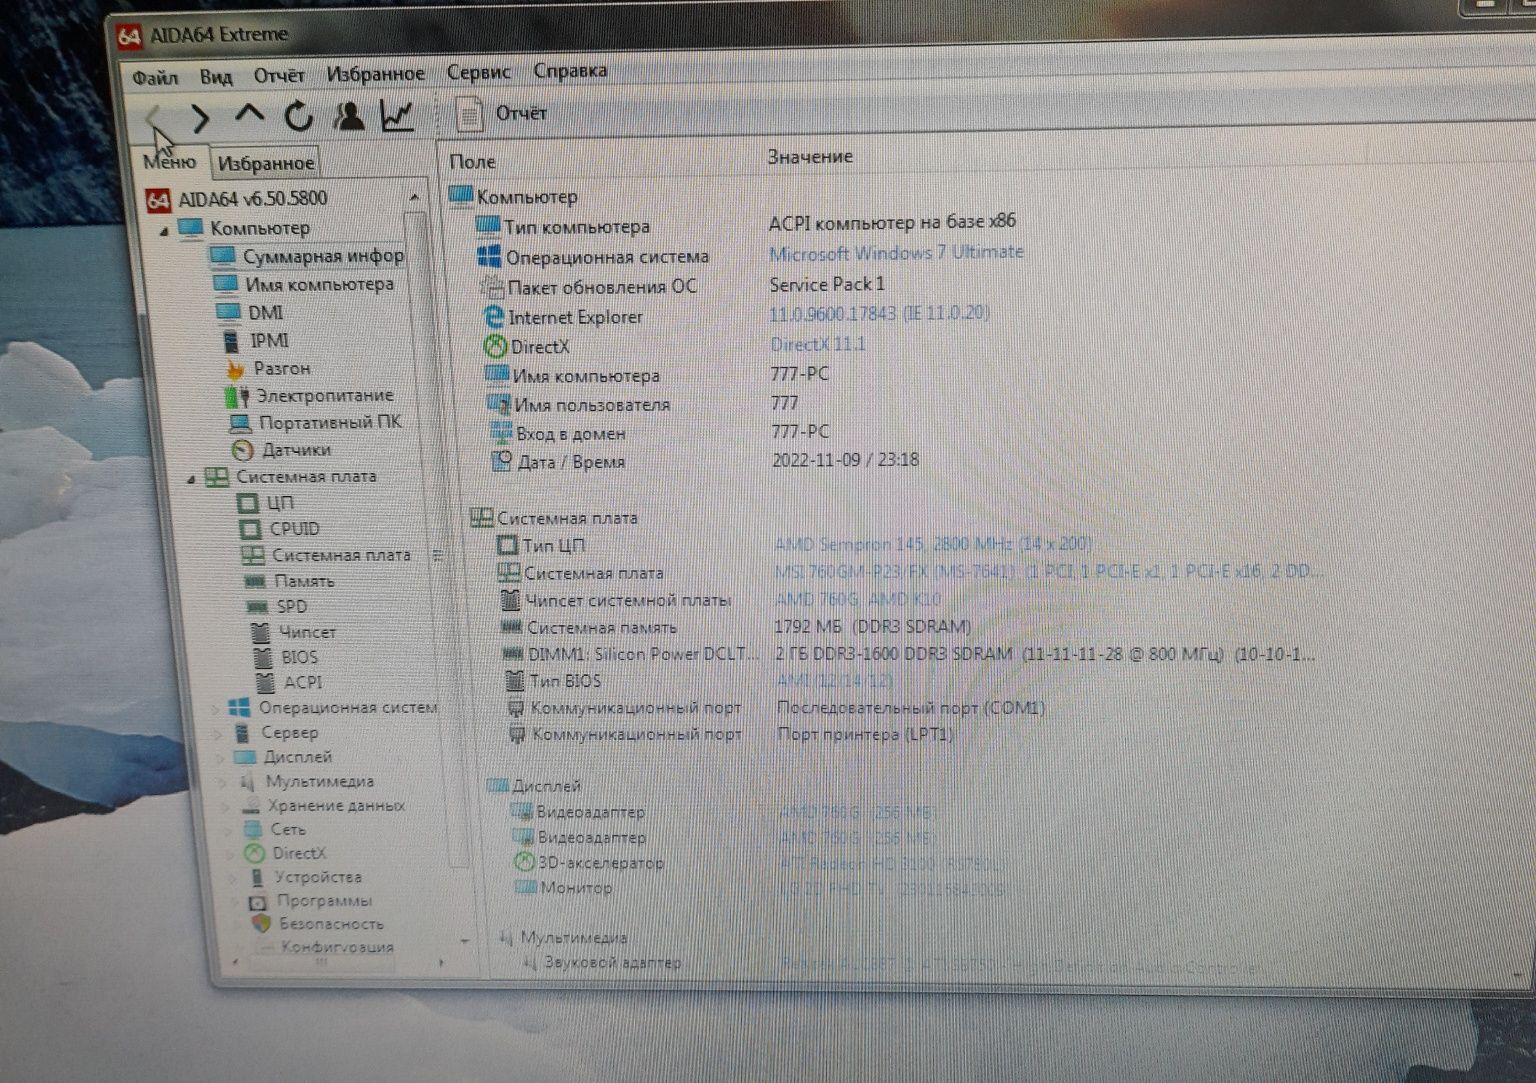The width and height of the screenshot is (1536, 1083).
Task: Collapse the Системная плата tree branch
Action: point(191,479)
